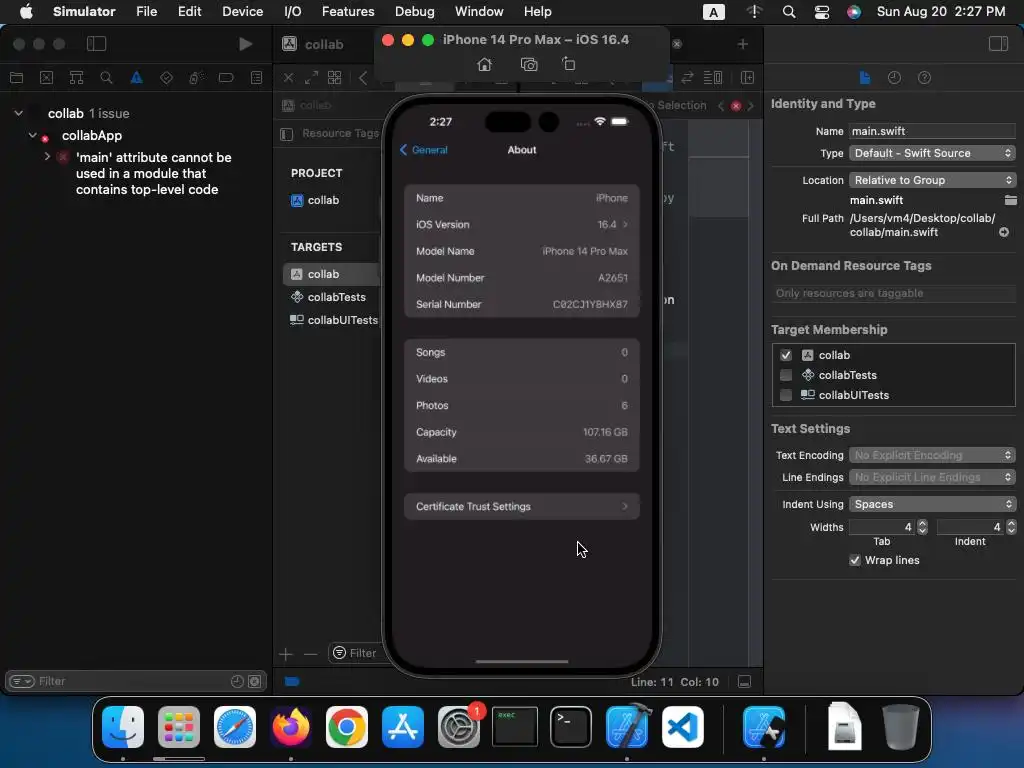1024x768 pixels.
Task: Open Spotlight search in menu bar
Action: [789, 12]
